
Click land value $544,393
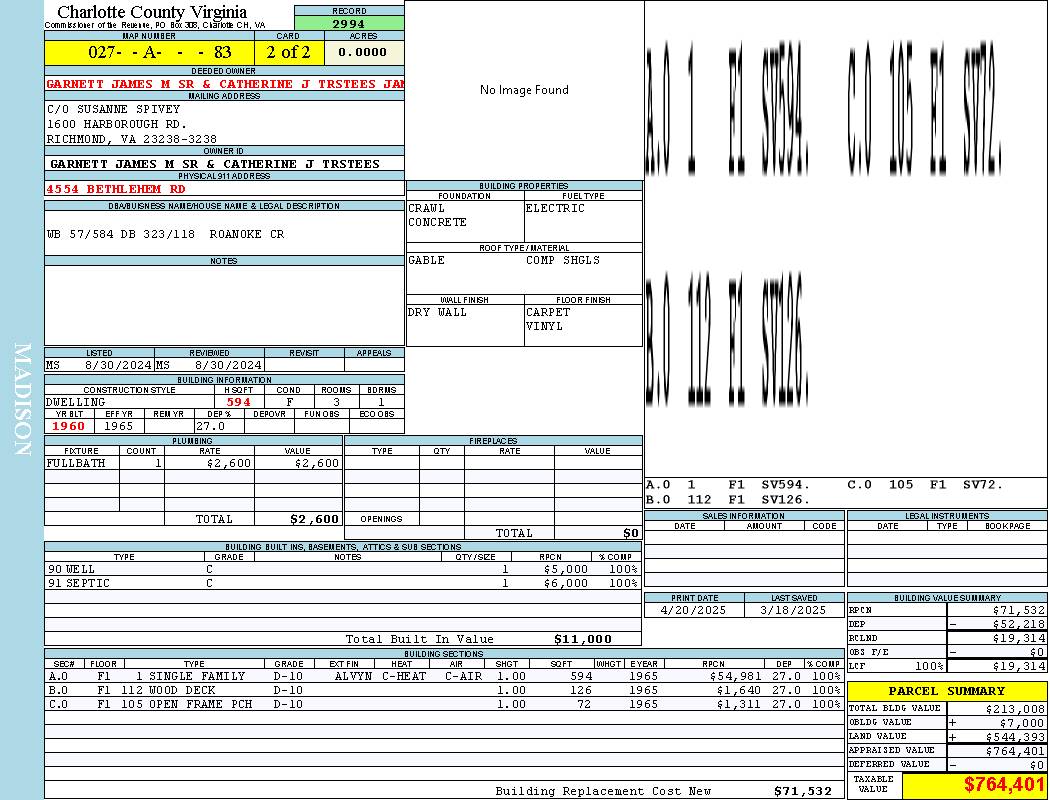point(1015,737)
